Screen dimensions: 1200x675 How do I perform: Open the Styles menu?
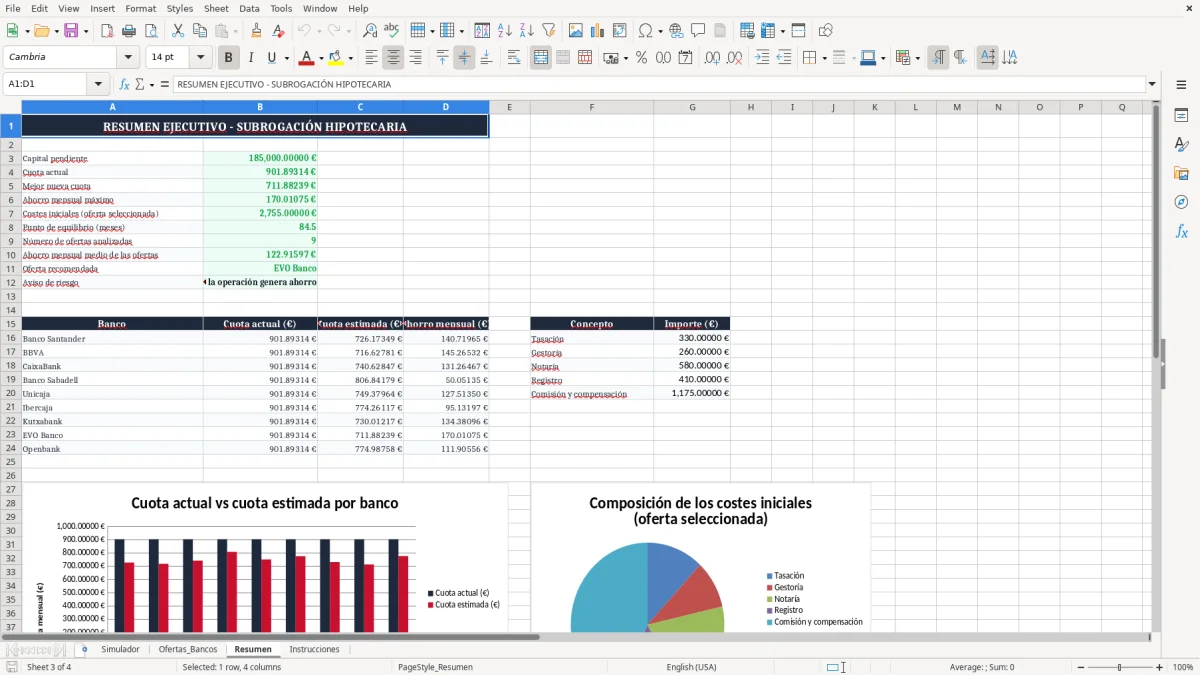coord(180,8)
